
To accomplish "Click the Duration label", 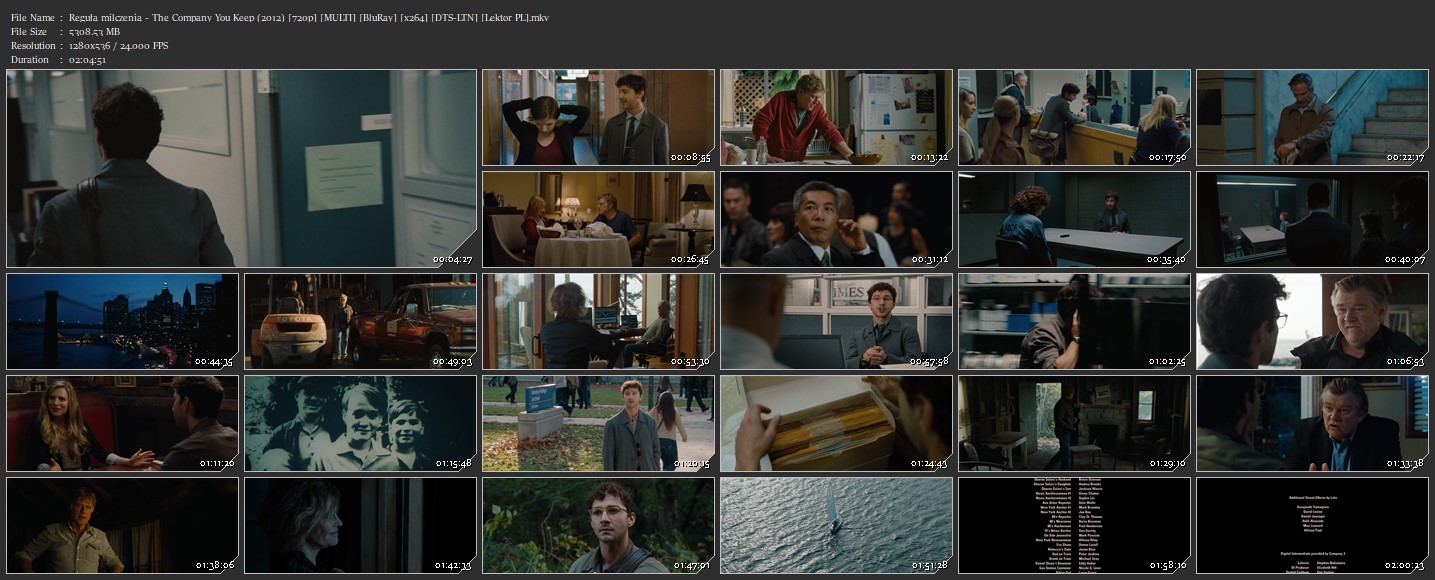I will pos(30,60).
